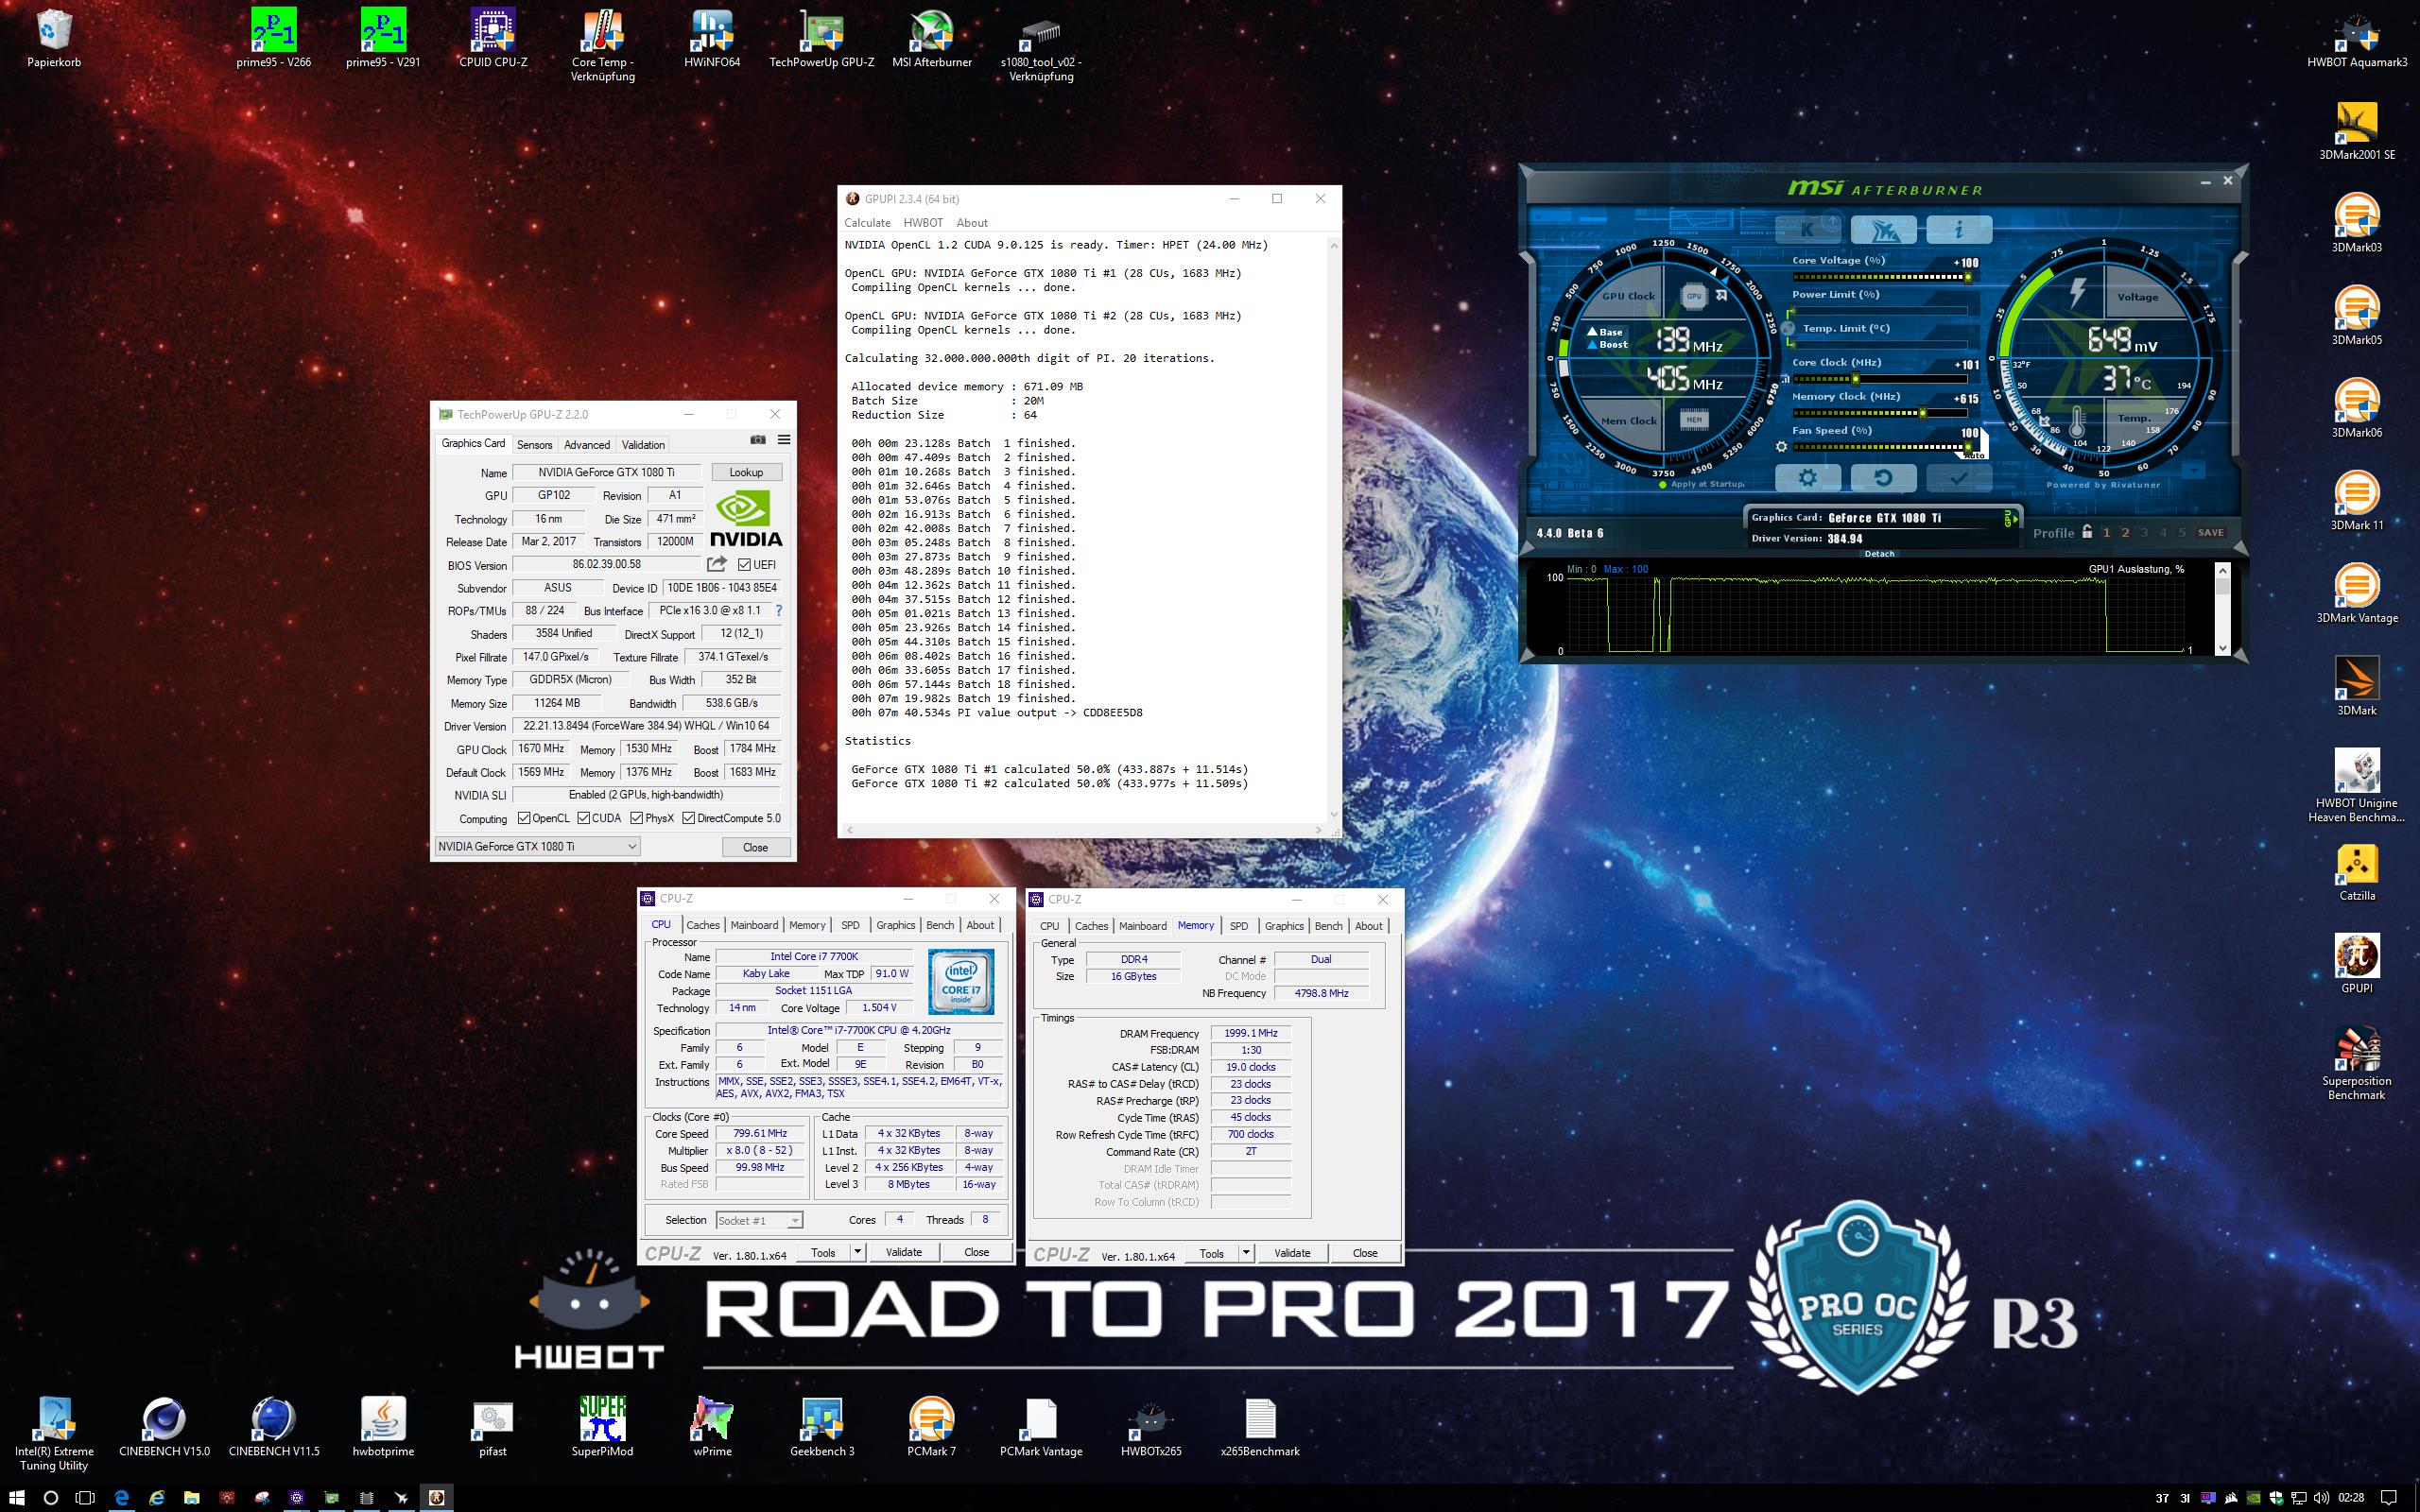The height and width of the screenshot is (1512, 2420).
Task: Open Tools dropdown arrow in left CPU-Z
Action: click(857, 1252)
